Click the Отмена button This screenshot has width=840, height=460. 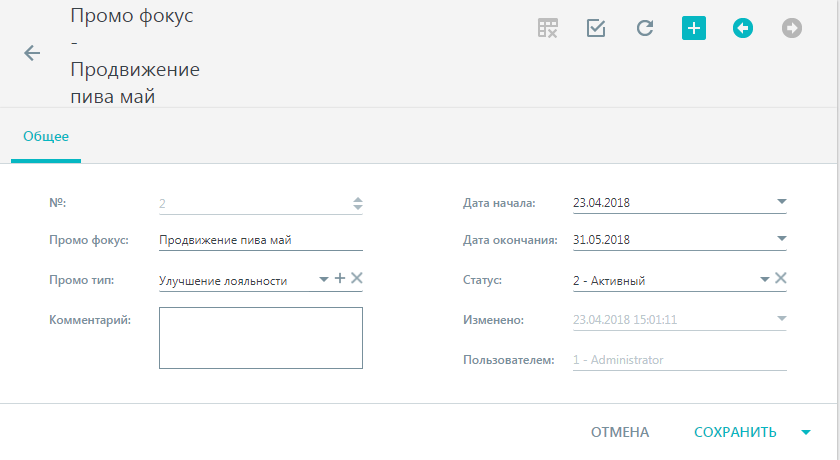pyautogui.click(x=620, y=432)
